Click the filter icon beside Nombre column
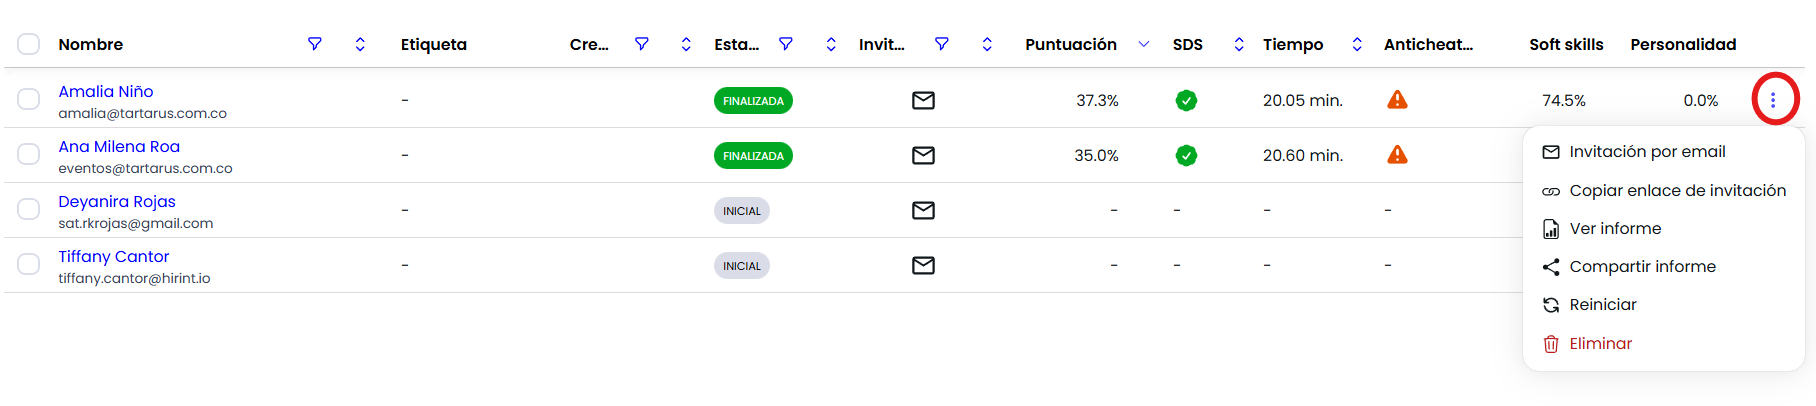1816x406 pixels. (x=314, y=44)
